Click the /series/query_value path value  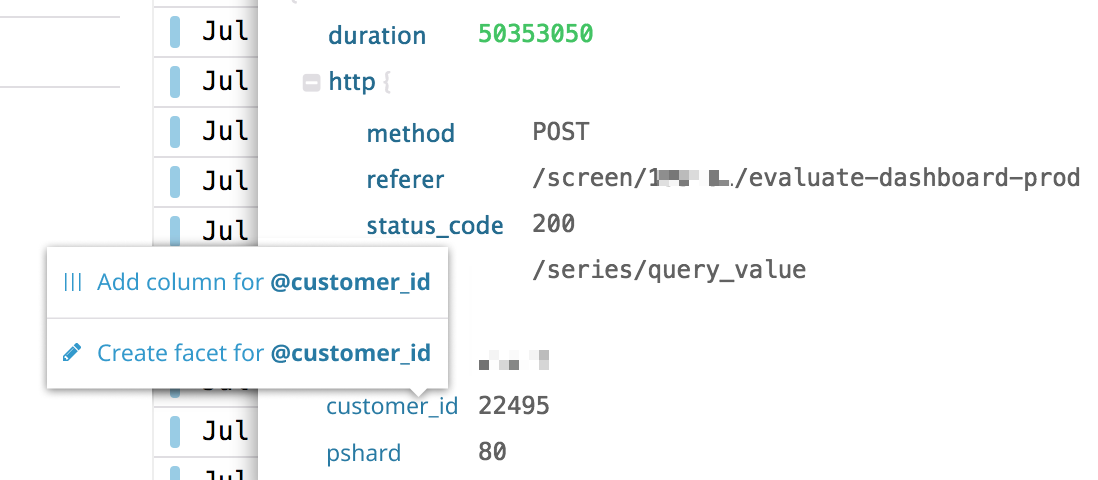coord(669,270)
